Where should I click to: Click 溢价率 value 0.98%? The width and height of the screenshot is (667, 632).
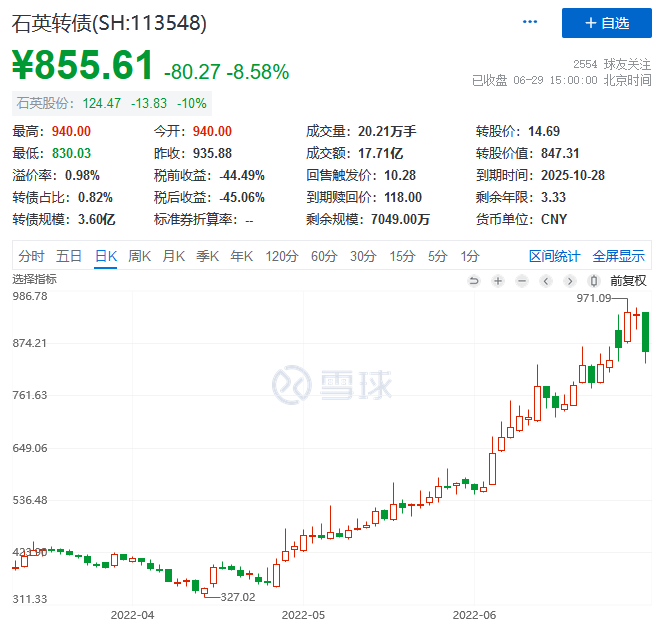[x=82, y=176]
